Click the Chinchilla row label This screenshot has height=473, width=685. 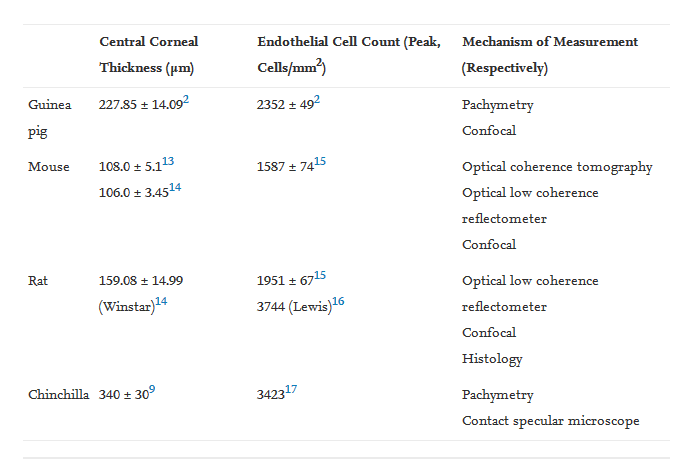coord(59,395)
